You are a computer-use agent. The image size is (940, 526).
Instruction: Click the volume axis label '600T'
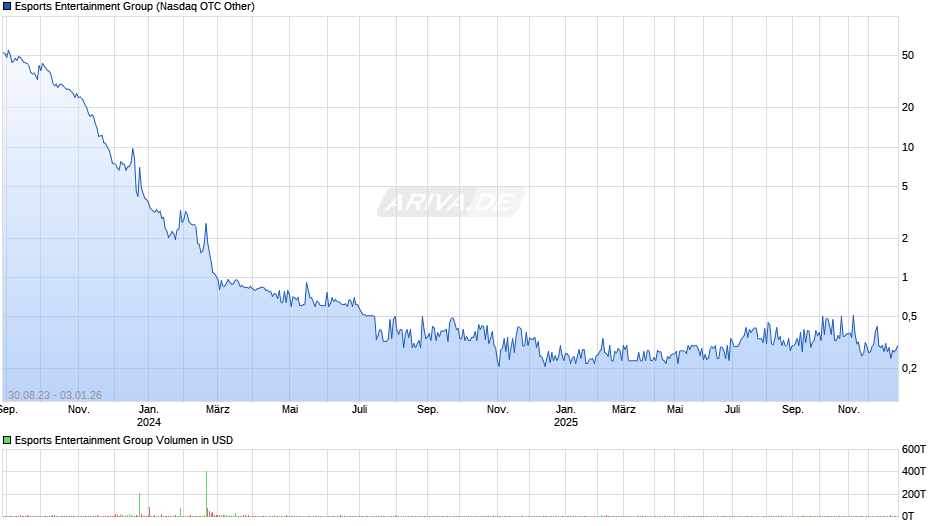coord(914,449)
